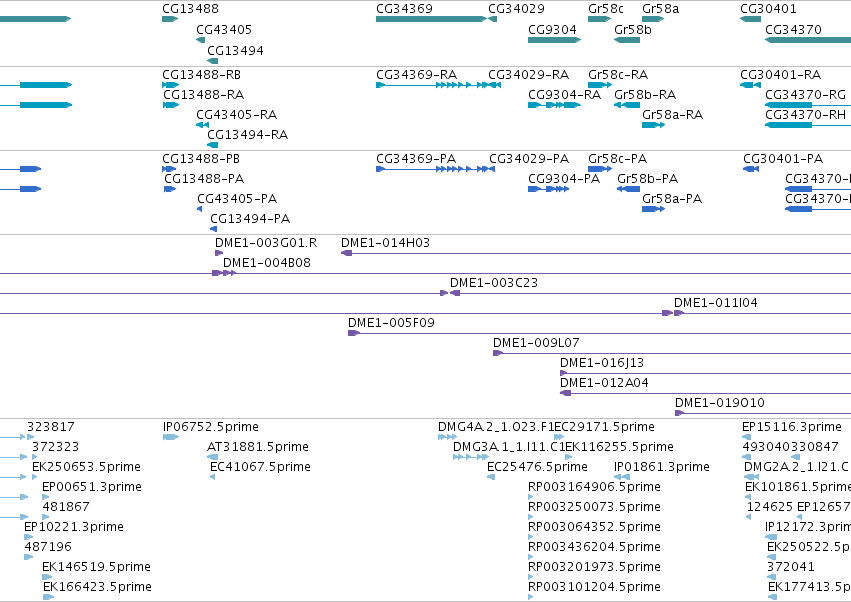Click transcript CG13494-RA

point(247,135)
